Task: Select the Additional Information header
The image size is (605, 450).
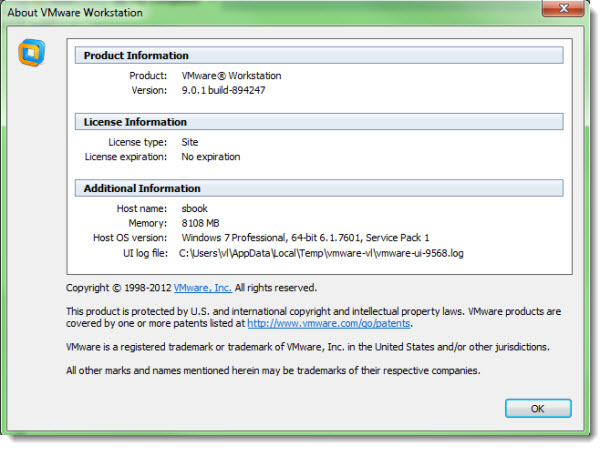Action: click(319, 188)
